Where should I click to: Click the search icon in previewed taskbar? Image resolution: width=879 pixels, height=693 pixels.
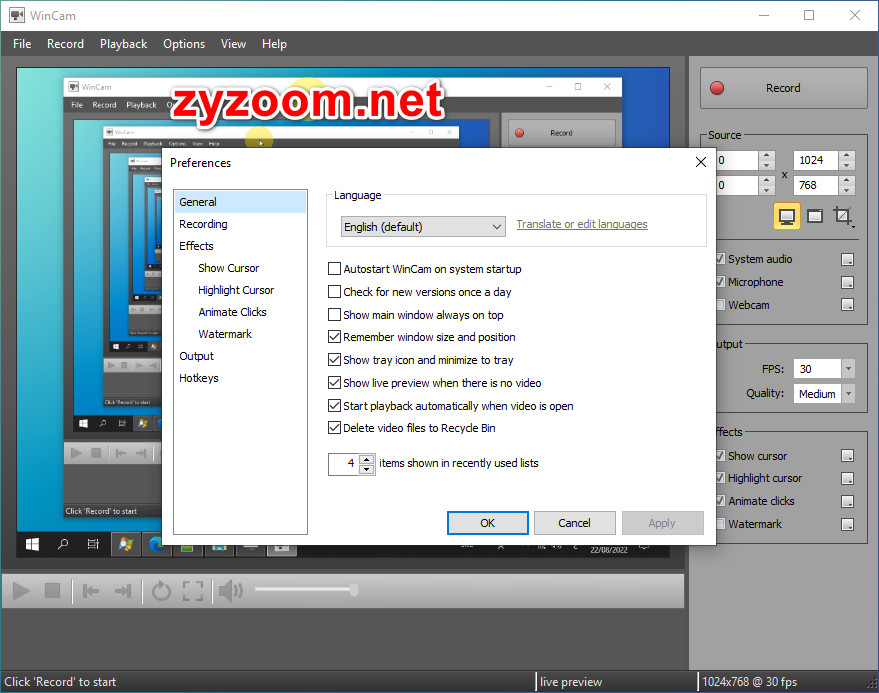point(63,544)
